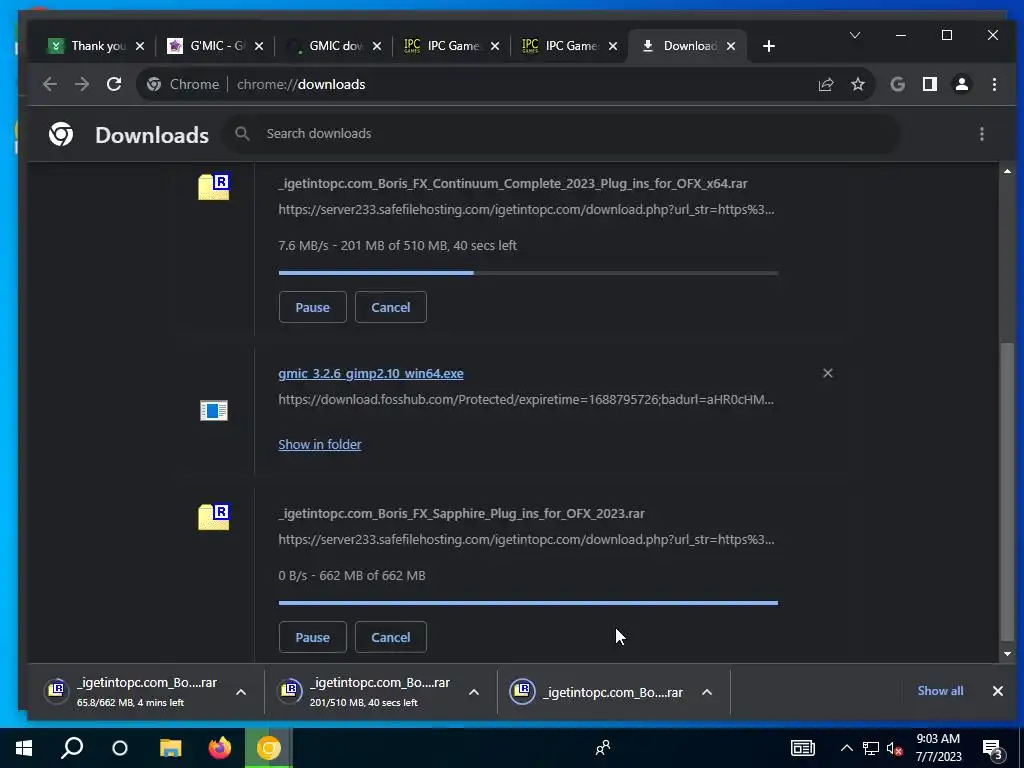This screenshot has height=768, width=1024.
Task: Click Show in folder for gmic
Action: pyautogui.click(x=319, y=444)
